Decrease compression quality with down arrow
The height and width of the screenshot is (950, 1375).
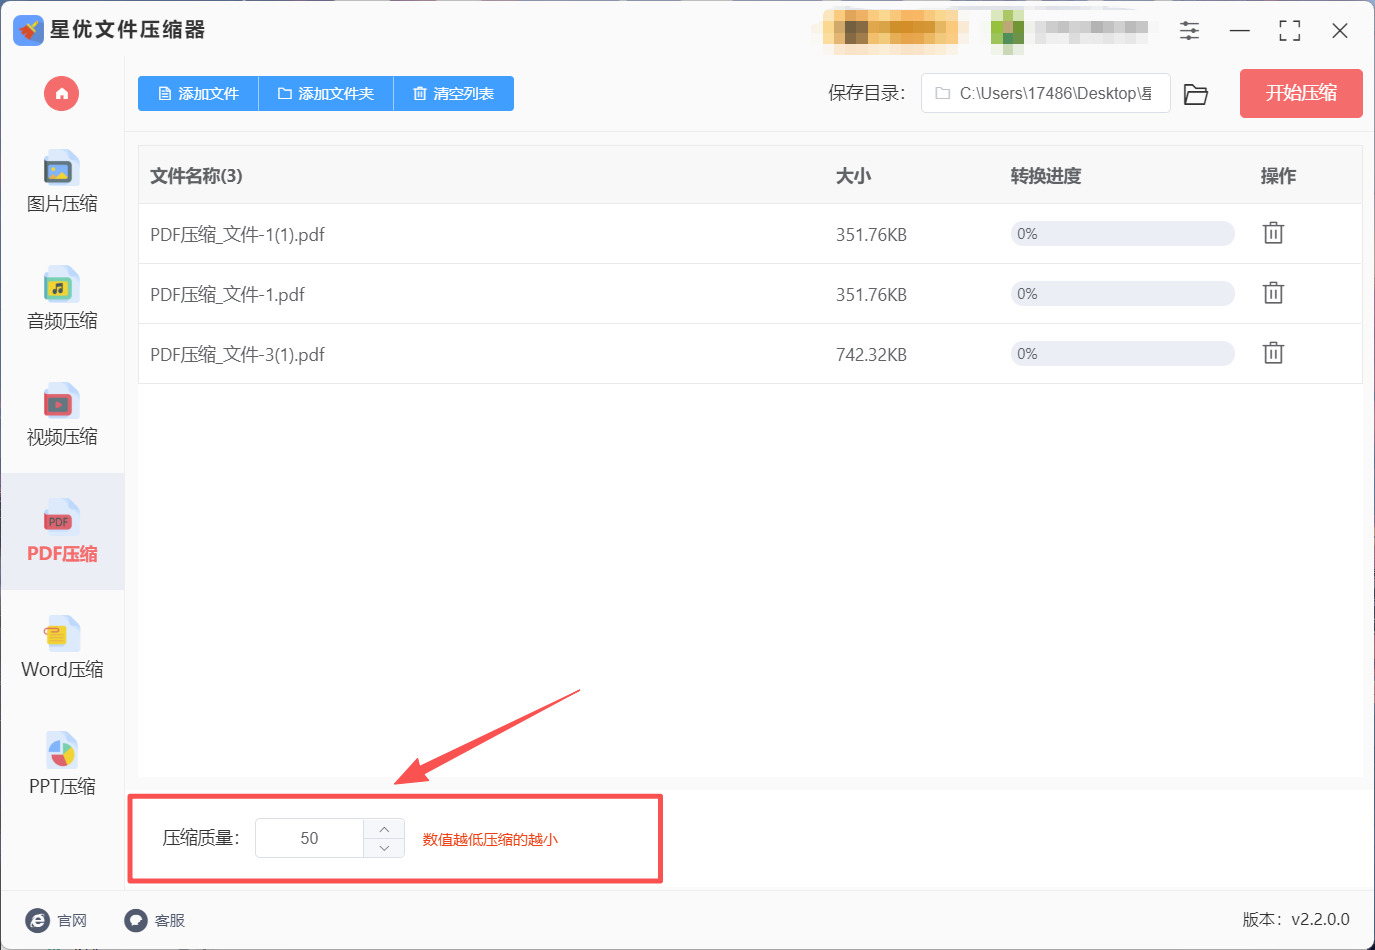point(384,848)
